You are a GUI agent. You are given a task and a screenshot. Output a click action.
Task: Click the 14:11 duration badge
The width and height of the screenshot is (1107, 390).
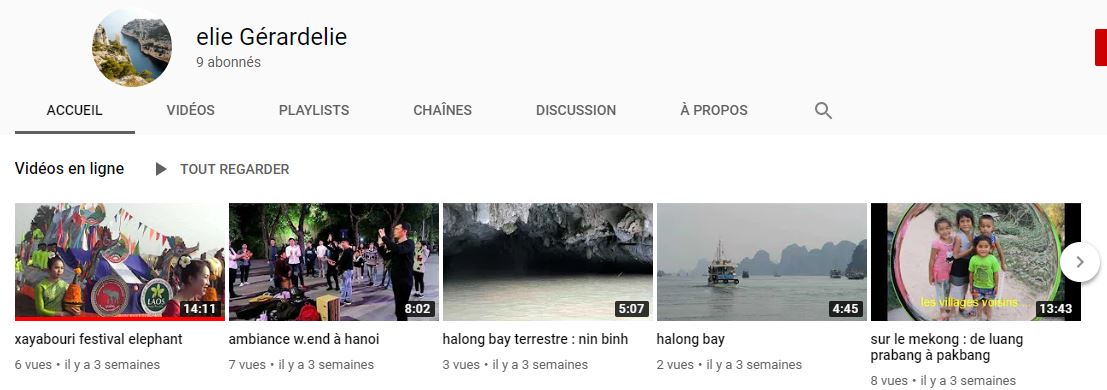(x=201, y=309)
